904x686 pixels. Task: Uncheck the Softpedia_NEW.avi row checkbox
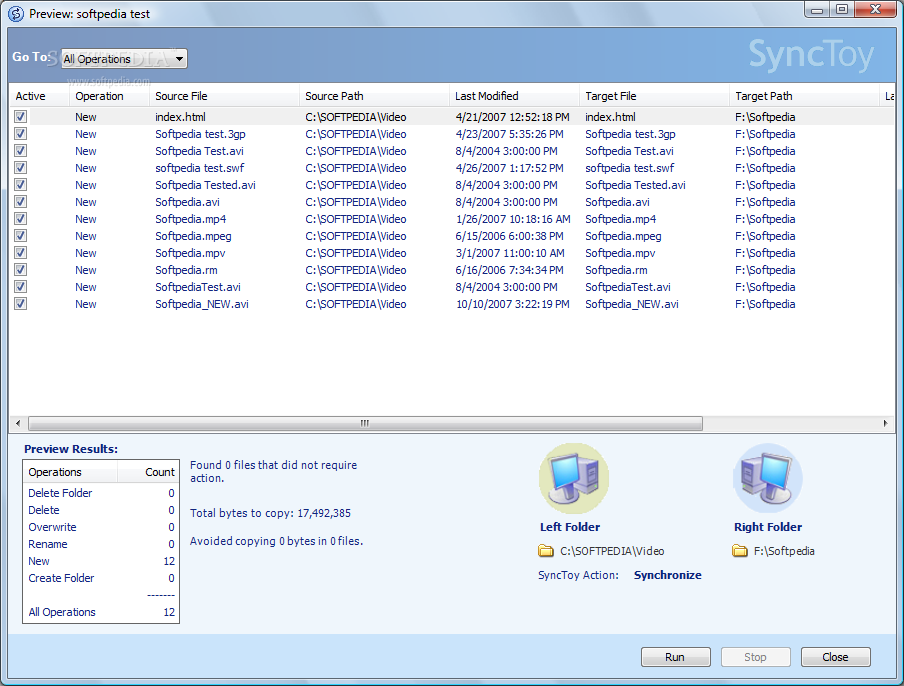tap(21, 304)
